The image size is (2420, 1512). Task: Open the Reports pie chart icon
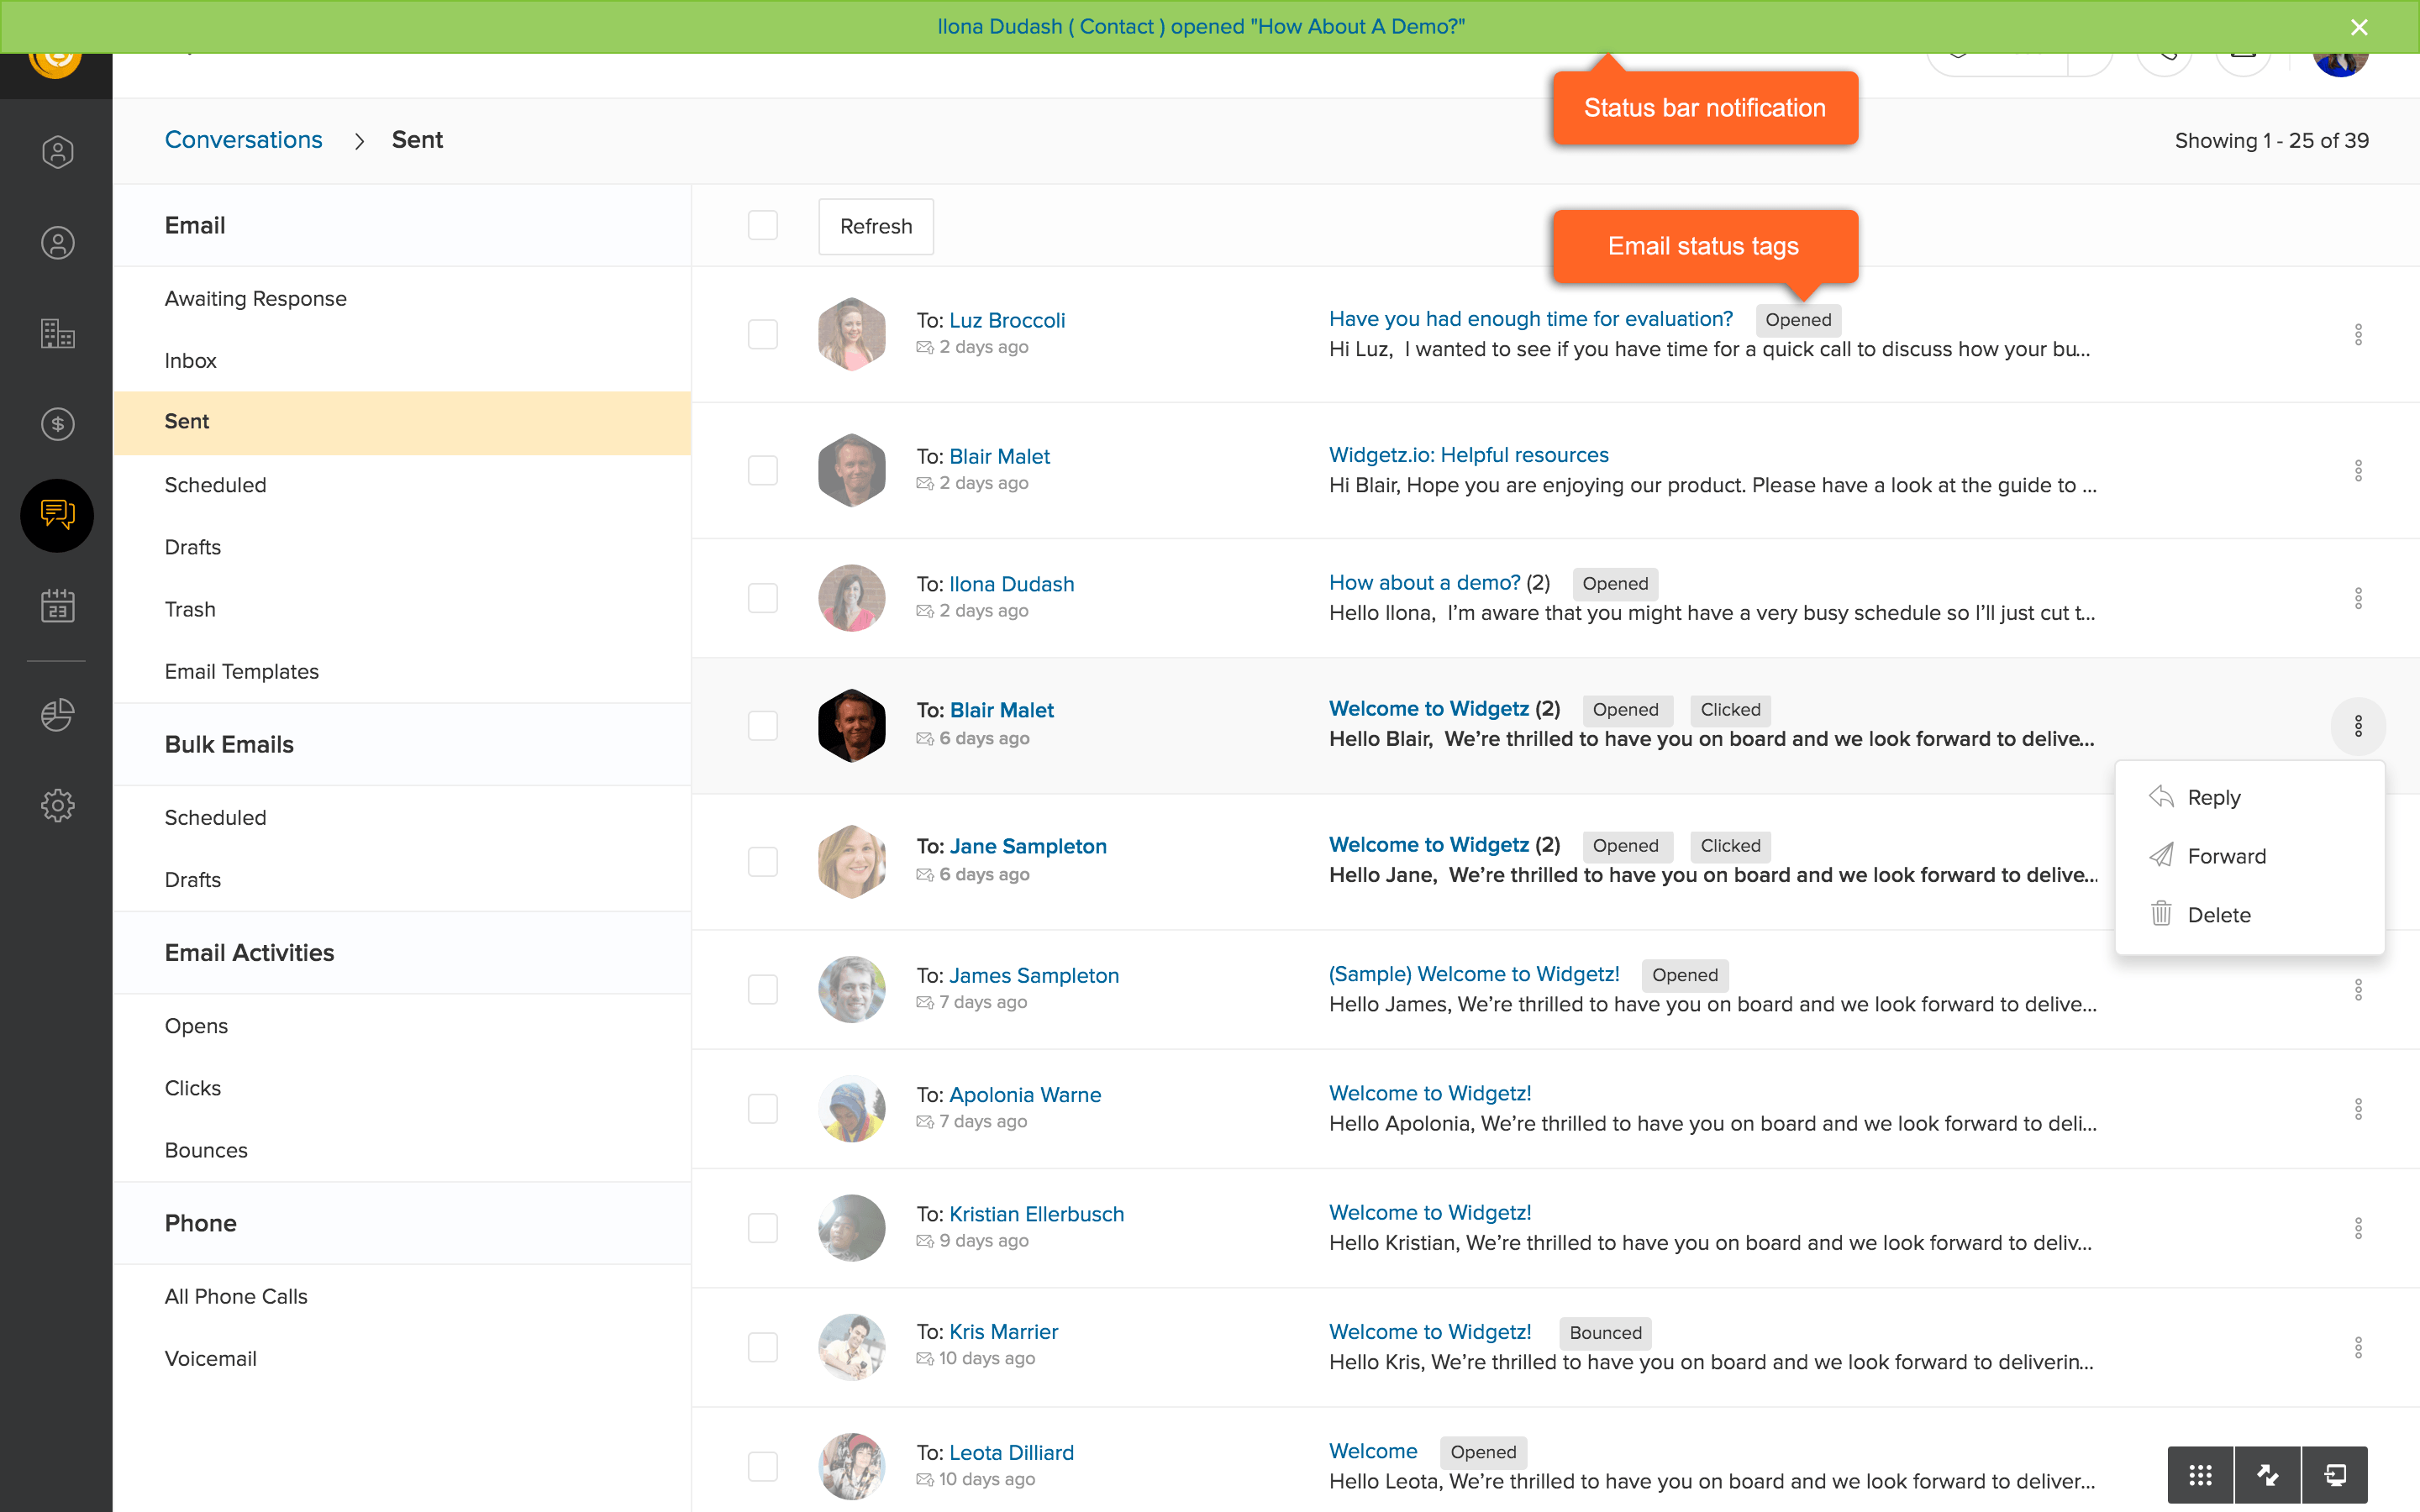[57, 714]
